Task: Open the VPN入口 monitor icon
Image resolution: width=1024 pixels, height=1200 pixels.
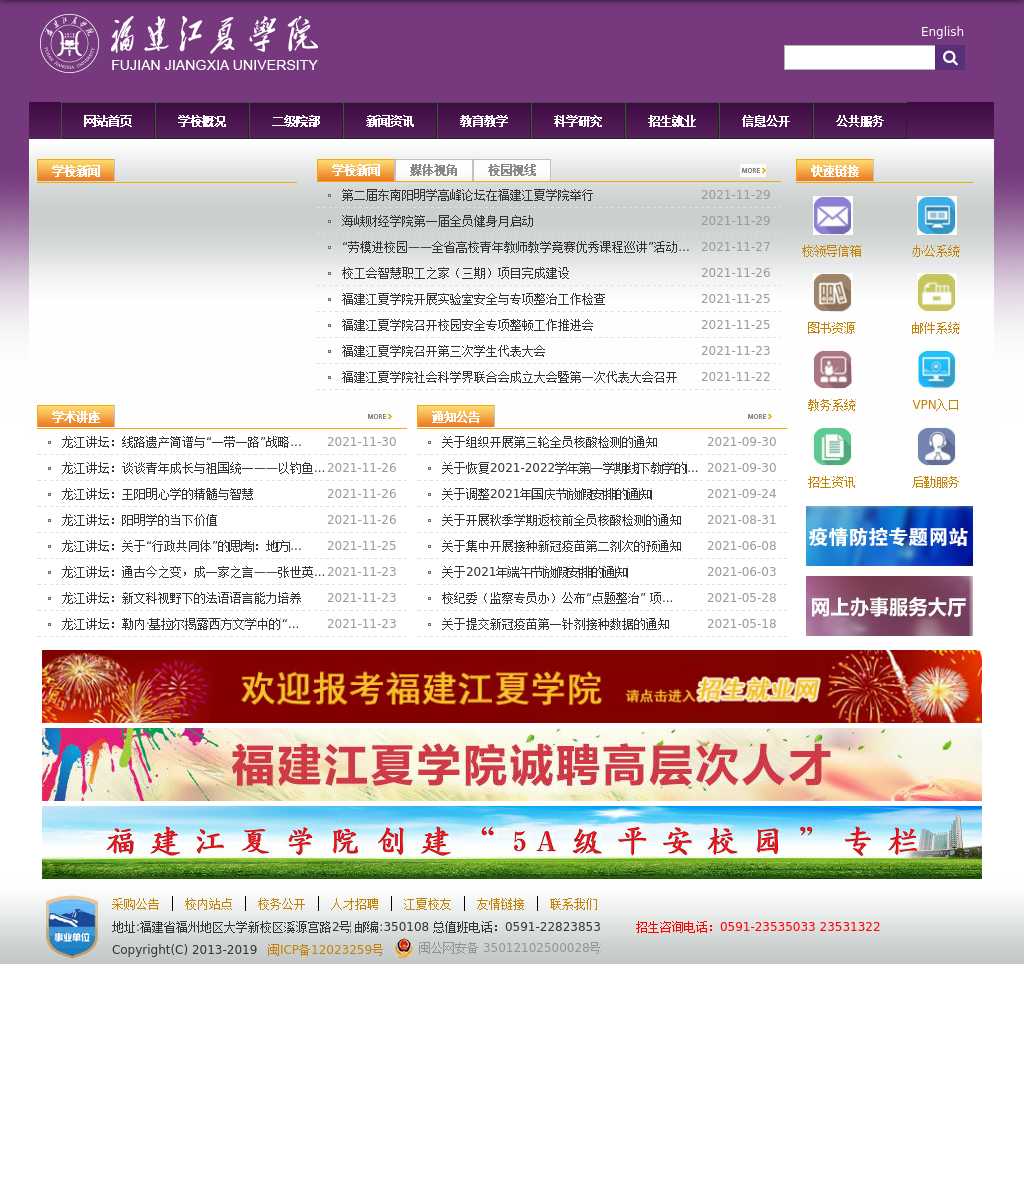Action: tap(936, 370)
